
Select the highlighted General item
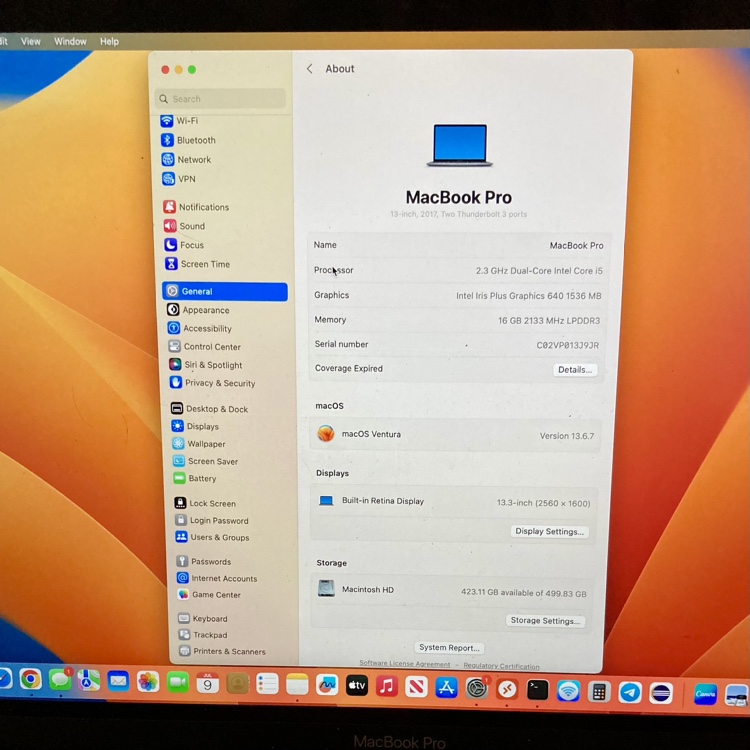coord(225,291)
